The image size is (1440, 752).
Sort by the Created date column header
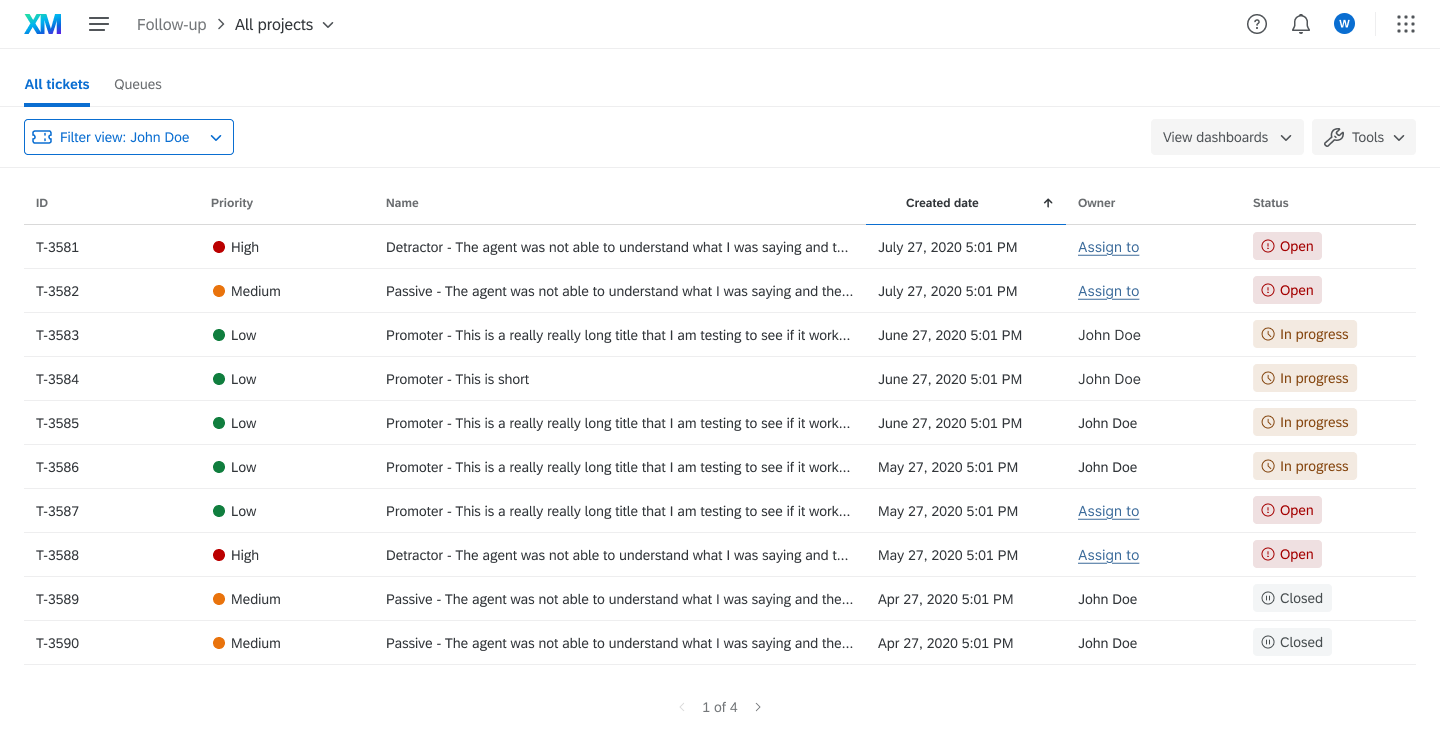(x=942, y=203)
